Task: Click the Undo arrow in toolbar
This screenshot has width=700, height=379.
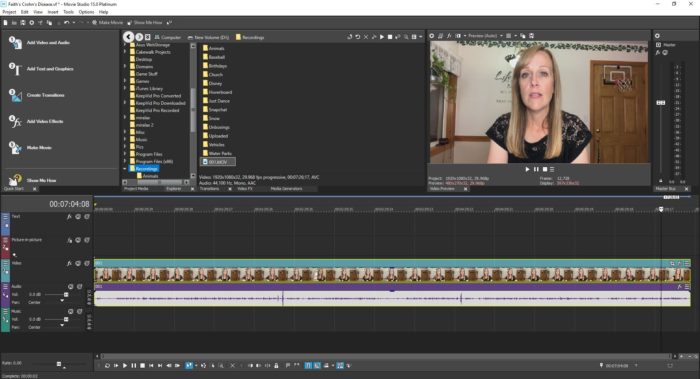Action: (x=67, y=22)
